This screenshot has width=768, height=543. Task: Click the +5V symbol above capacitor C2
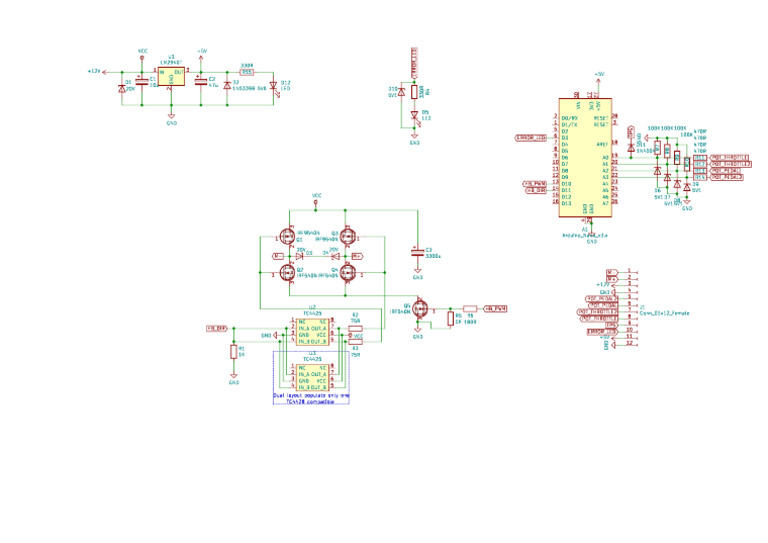coord(201,53)
